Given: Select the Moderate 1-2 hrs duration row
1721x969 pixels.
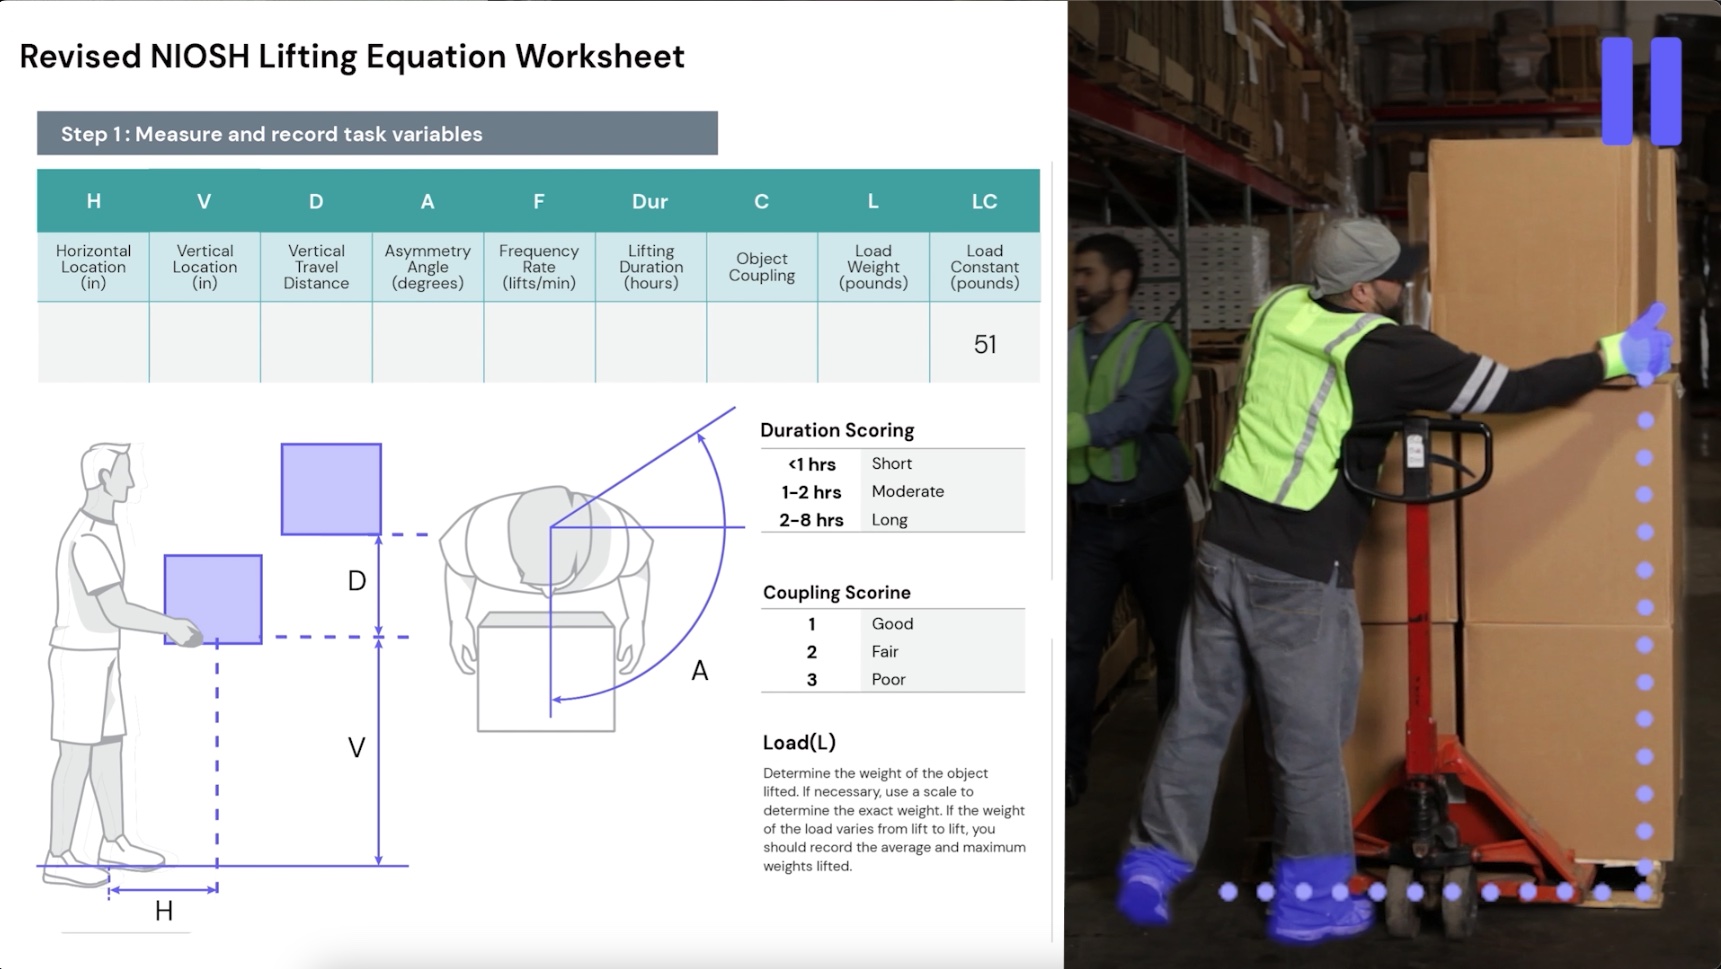Looking at the screenshot, I should 906,491.
